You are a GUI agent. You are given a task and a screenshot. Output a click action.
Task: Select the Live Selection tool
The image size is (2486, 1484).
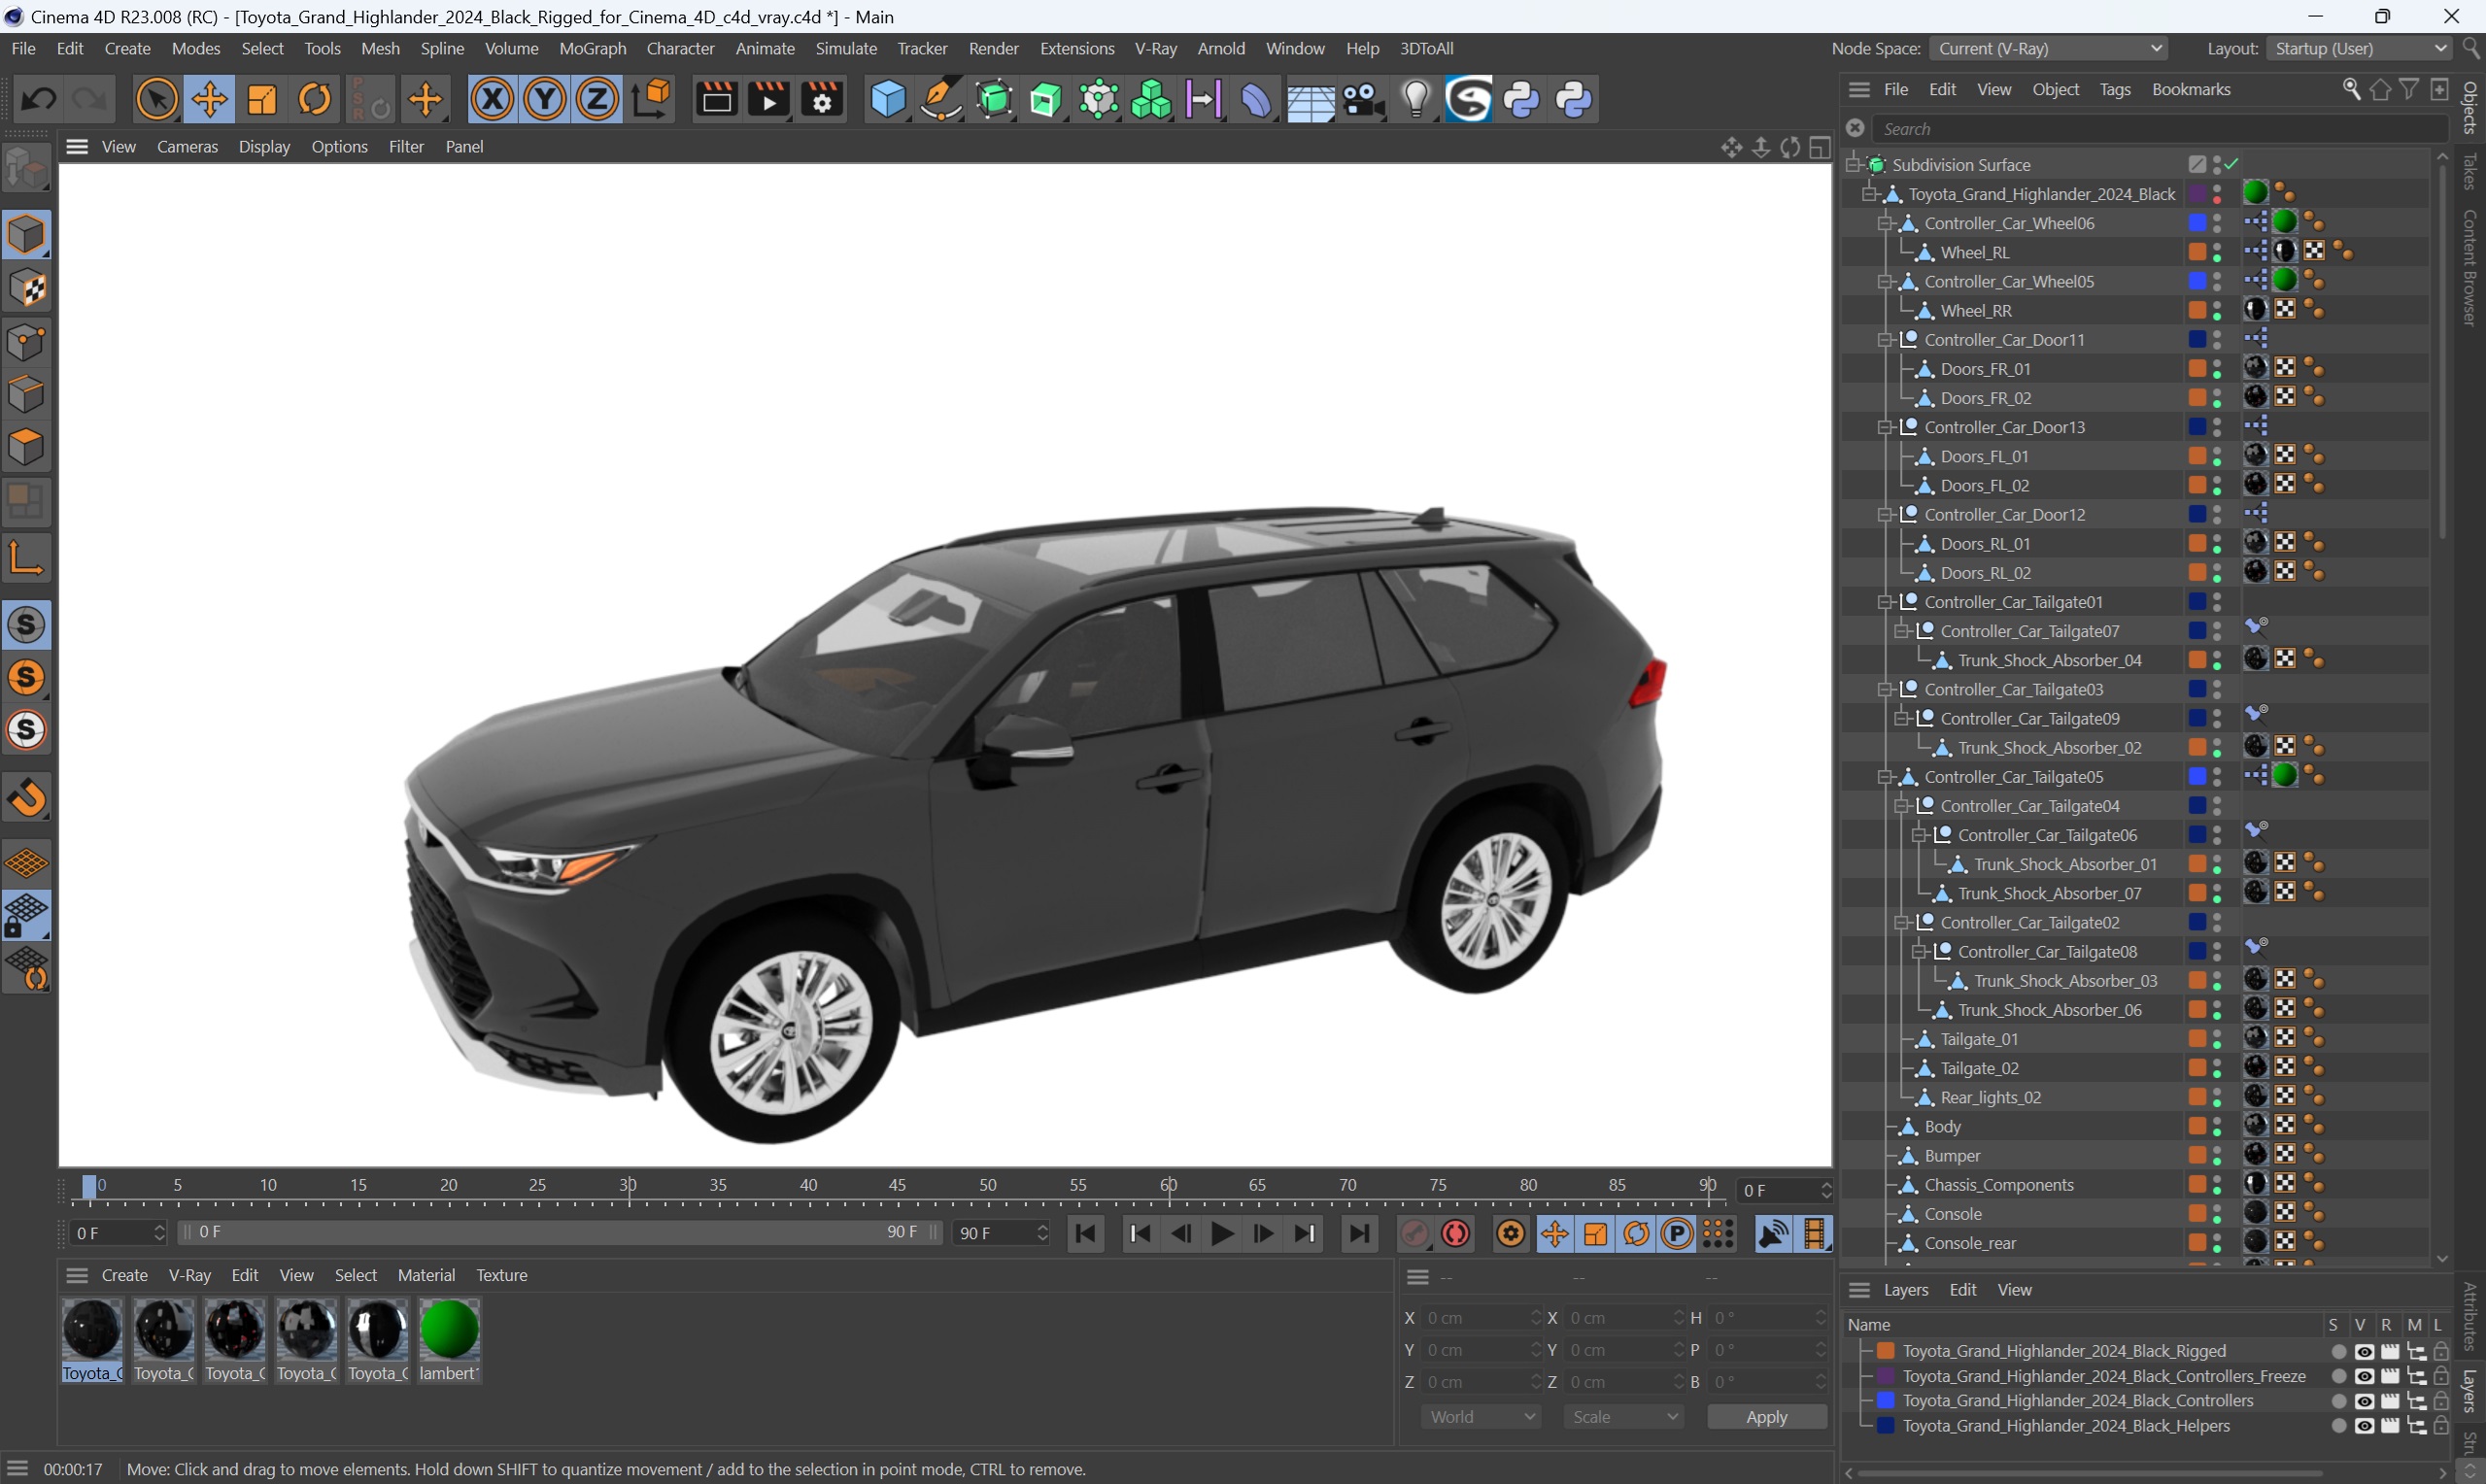[x=157, y=99]
